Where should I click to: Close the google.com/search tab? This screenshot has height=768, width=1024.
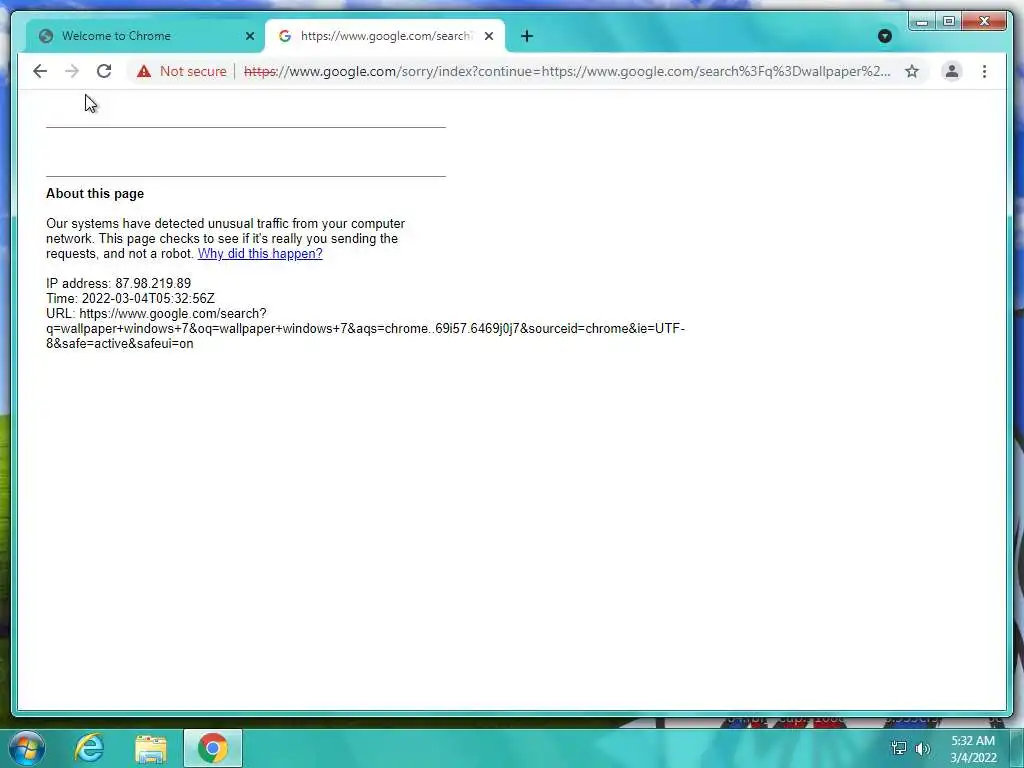tap(488, 37)
